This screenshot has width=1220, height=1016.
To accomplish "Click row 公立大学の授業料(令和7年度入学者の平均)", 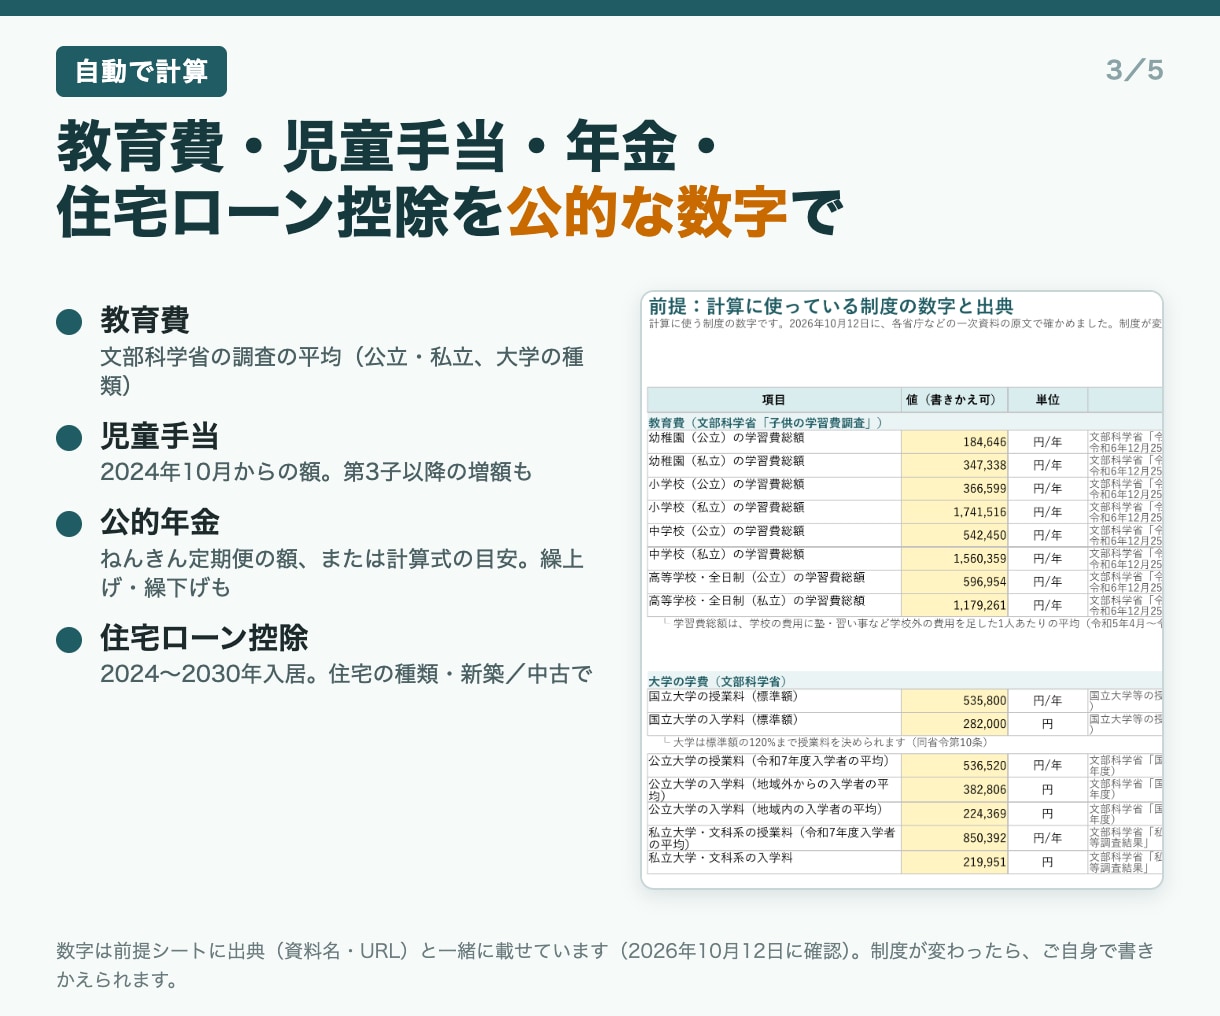I will 905,766.
